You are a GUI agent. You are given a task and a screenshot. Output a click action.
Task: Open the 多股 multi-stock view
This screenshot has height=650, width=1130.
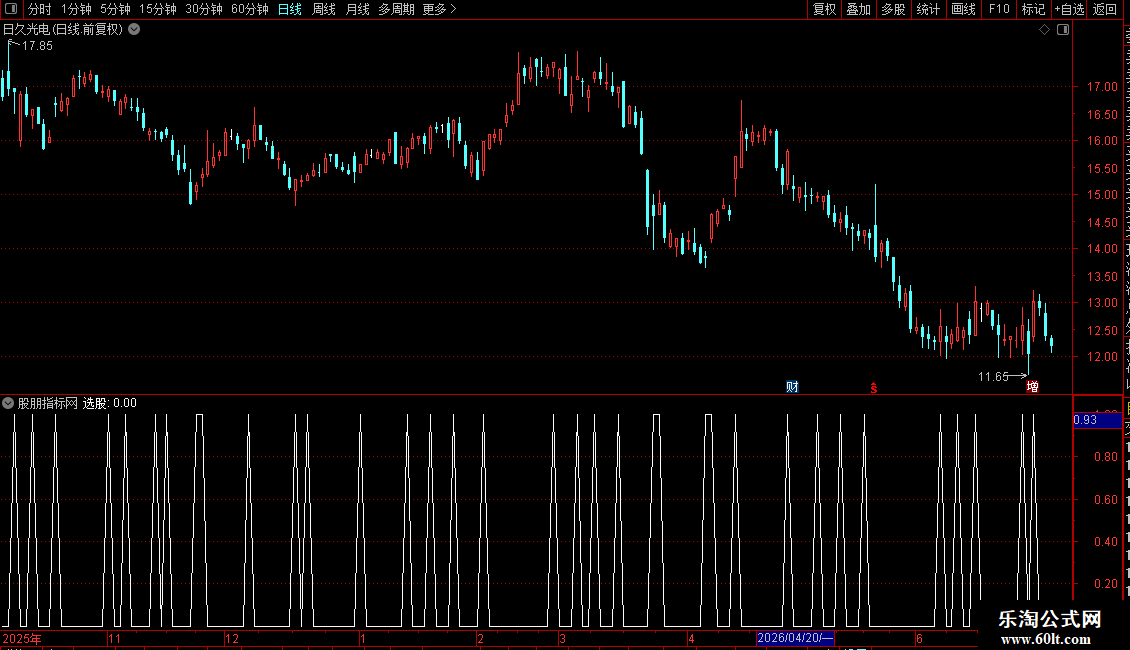pos(894,9)
